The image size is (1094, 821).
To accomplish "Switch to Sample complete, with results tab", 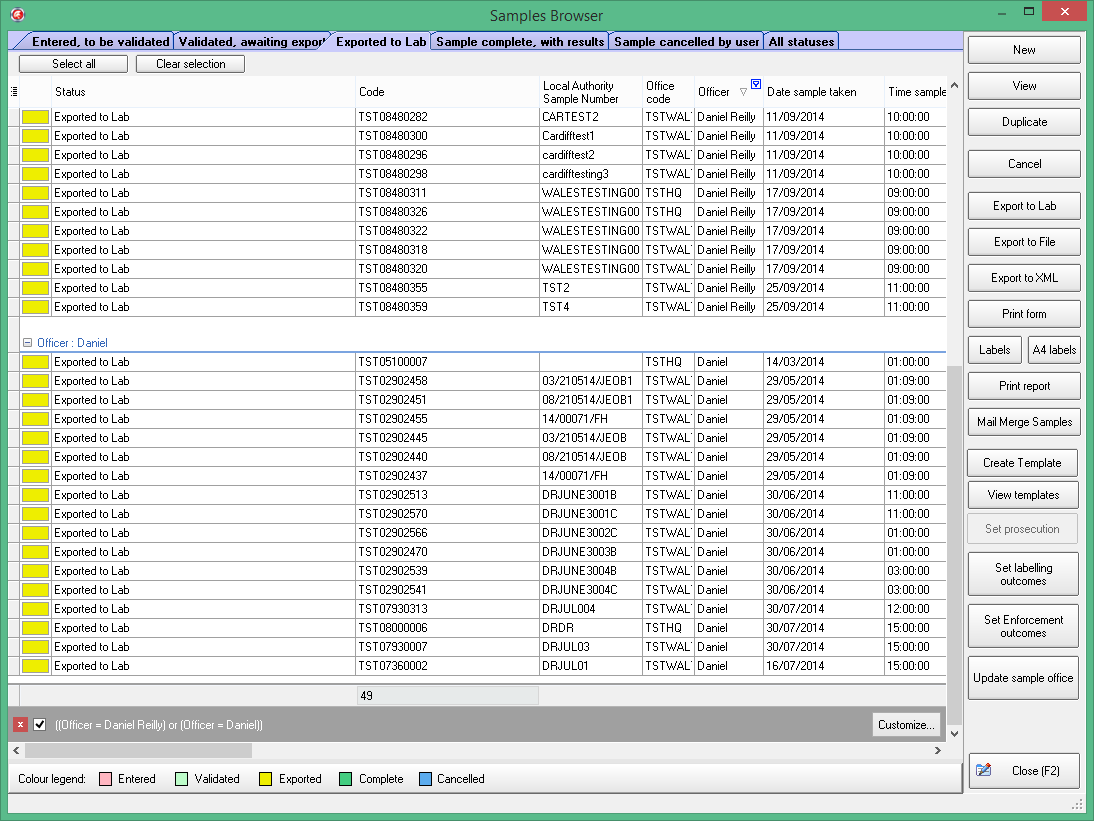I will [520, 42].
